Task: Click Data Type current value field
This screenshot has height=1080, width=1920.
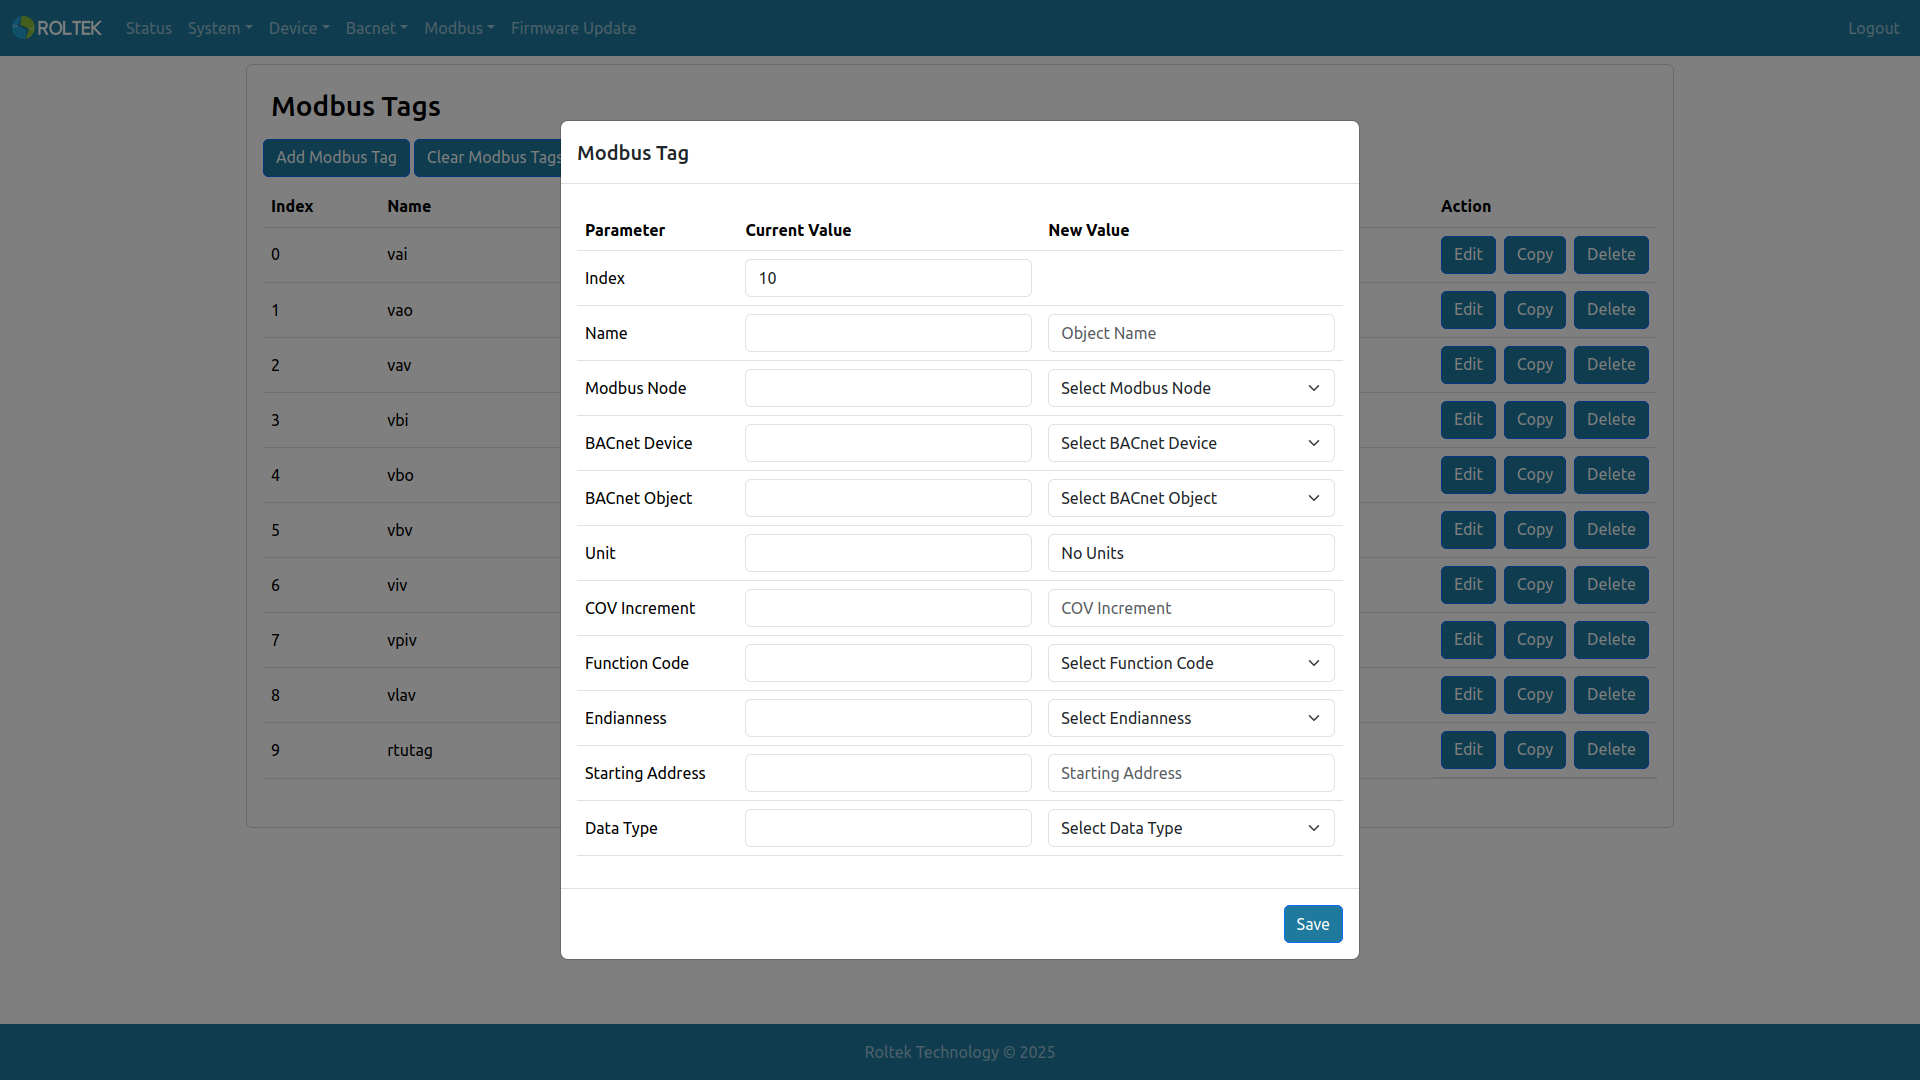Action: coord(888,828)
